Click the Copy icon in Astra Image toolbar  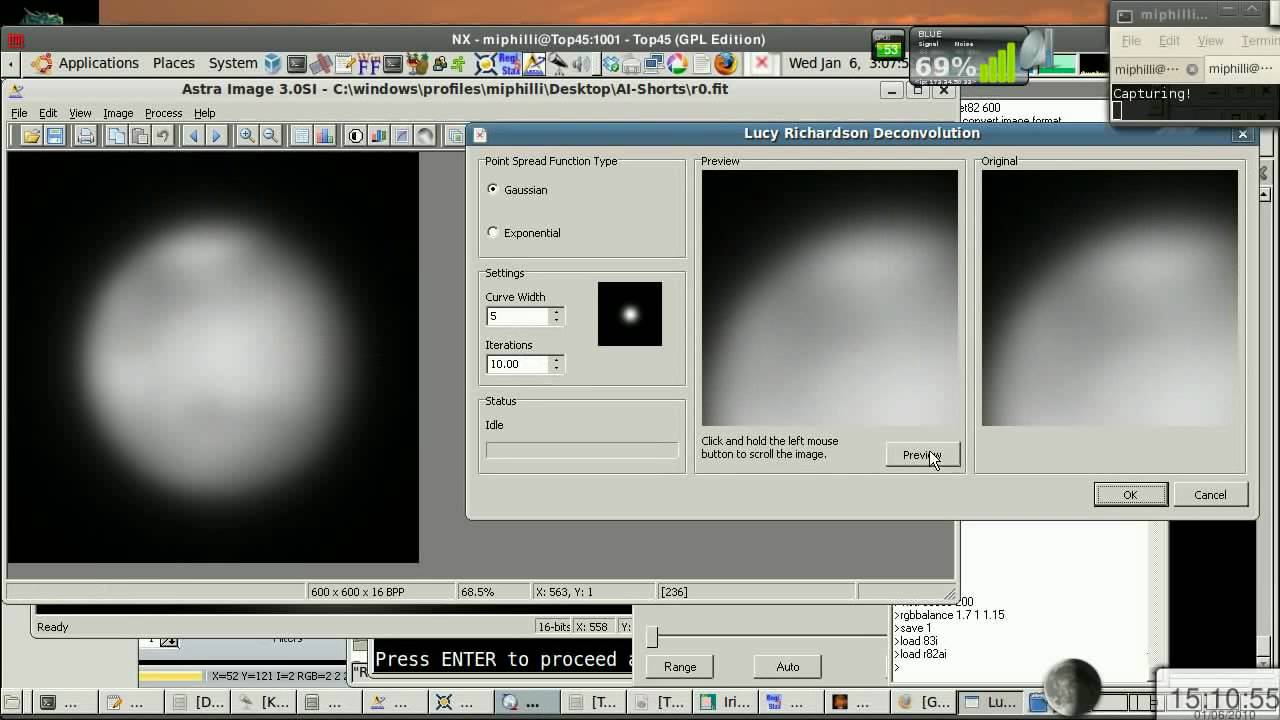[x=117, y=136]
